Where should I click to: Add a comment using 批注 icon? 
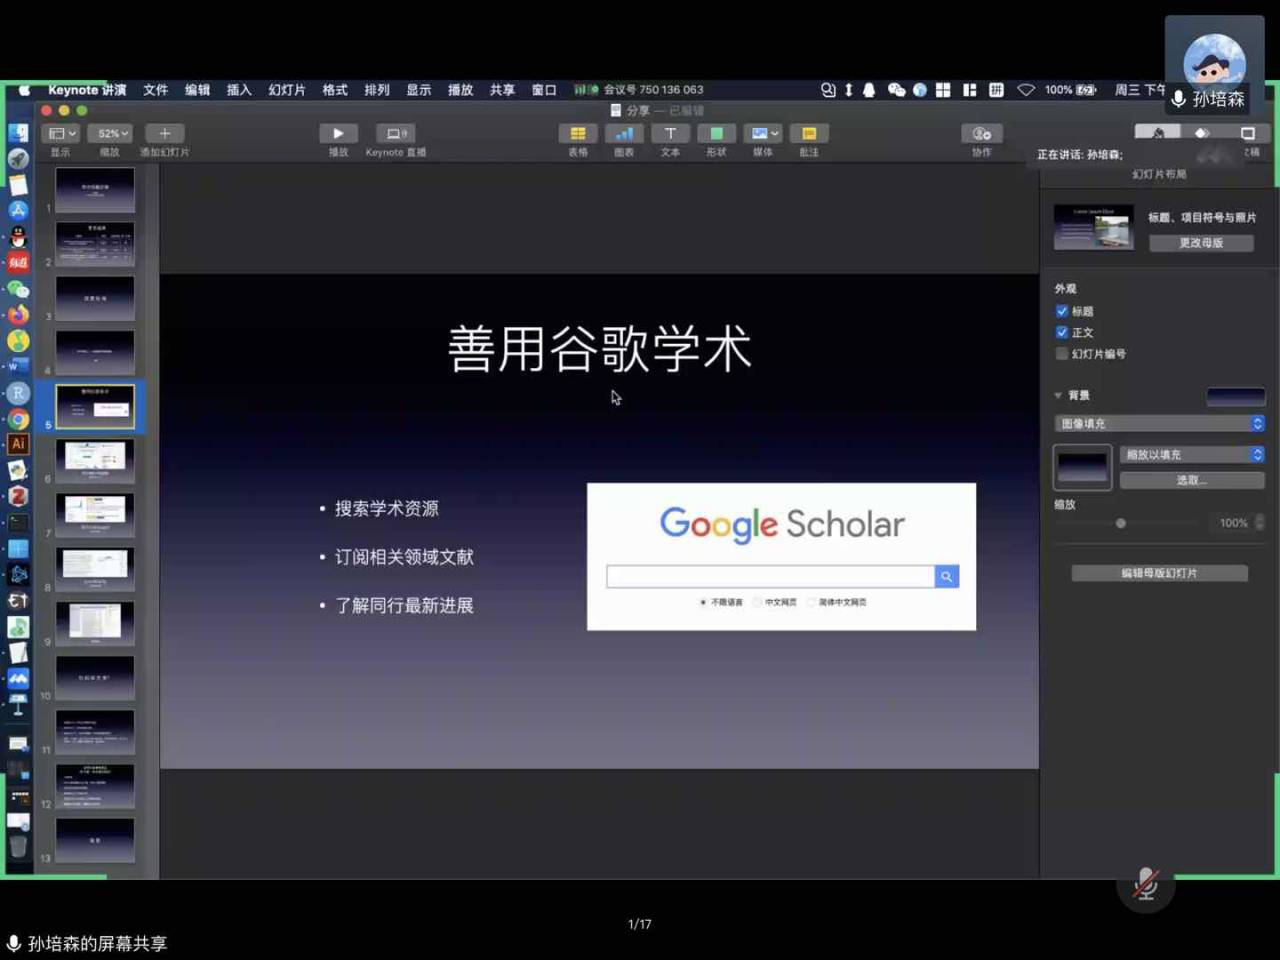(x=809, y=133)
